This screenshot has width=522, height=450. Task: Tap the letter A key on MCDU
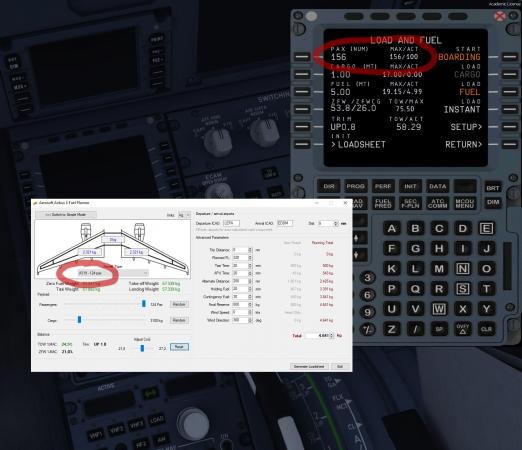pyautogui.click(x=392, y=228)
